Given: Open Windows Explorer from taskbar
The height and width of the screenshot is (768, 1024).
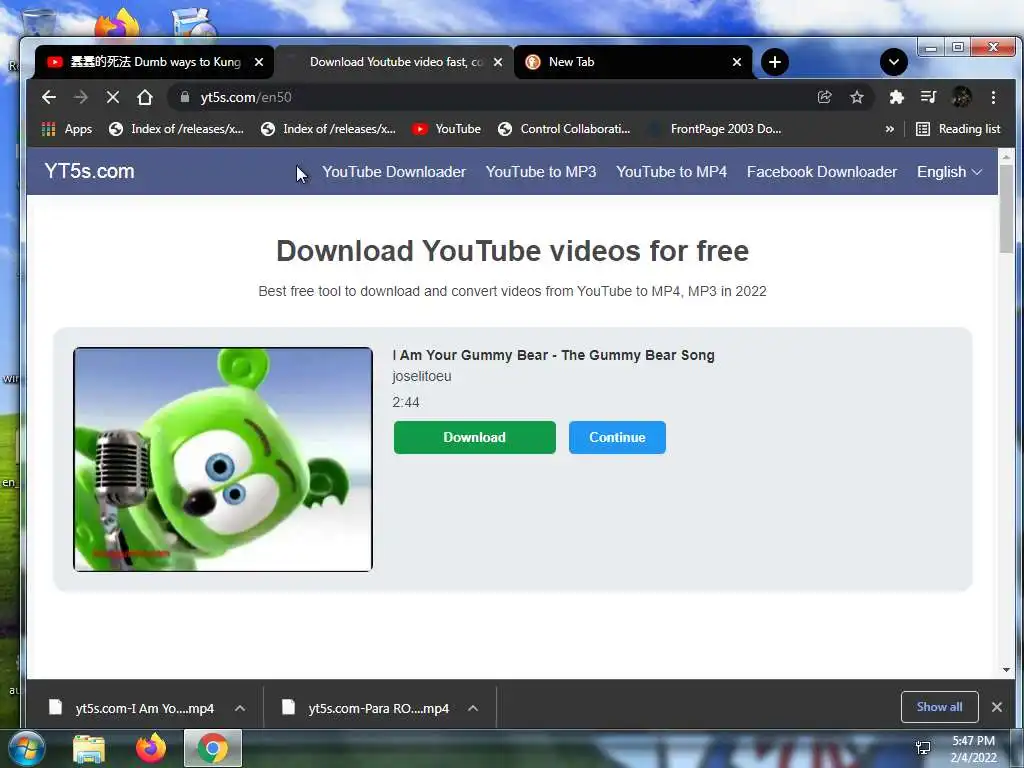Looking at the screenshot, I should (x=89, y=749).
